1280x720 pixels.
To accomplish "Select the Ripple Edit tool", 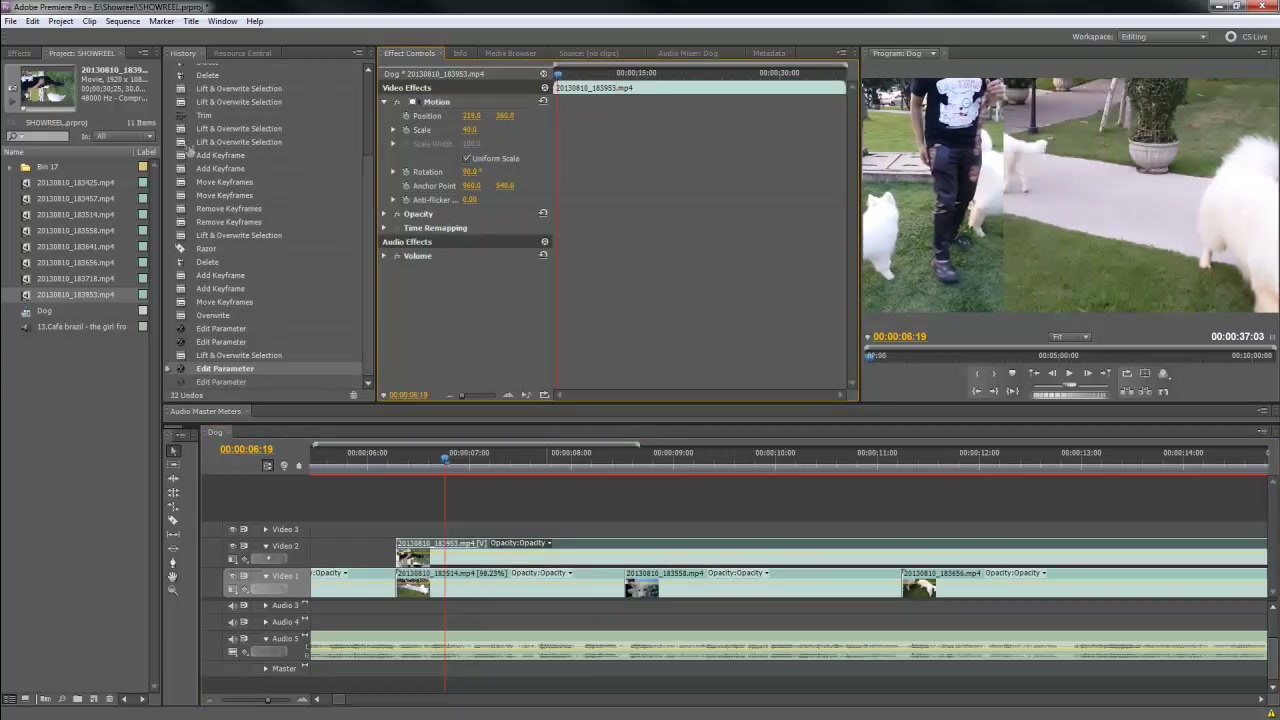I will click(173, 479).
